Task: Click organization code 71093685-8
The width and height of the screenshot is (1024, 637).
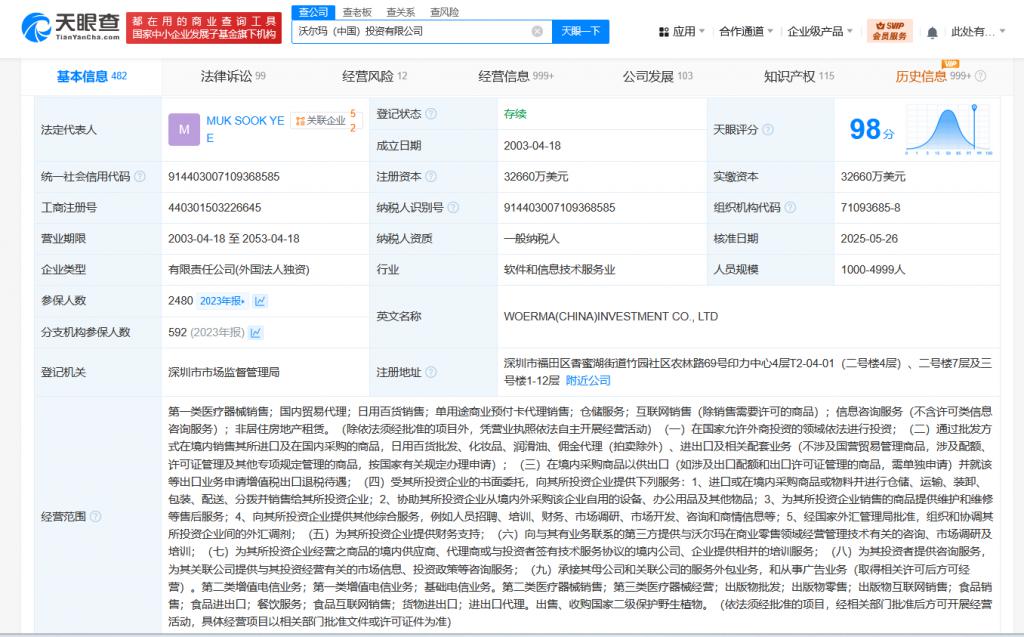Action: coord(870,208)
